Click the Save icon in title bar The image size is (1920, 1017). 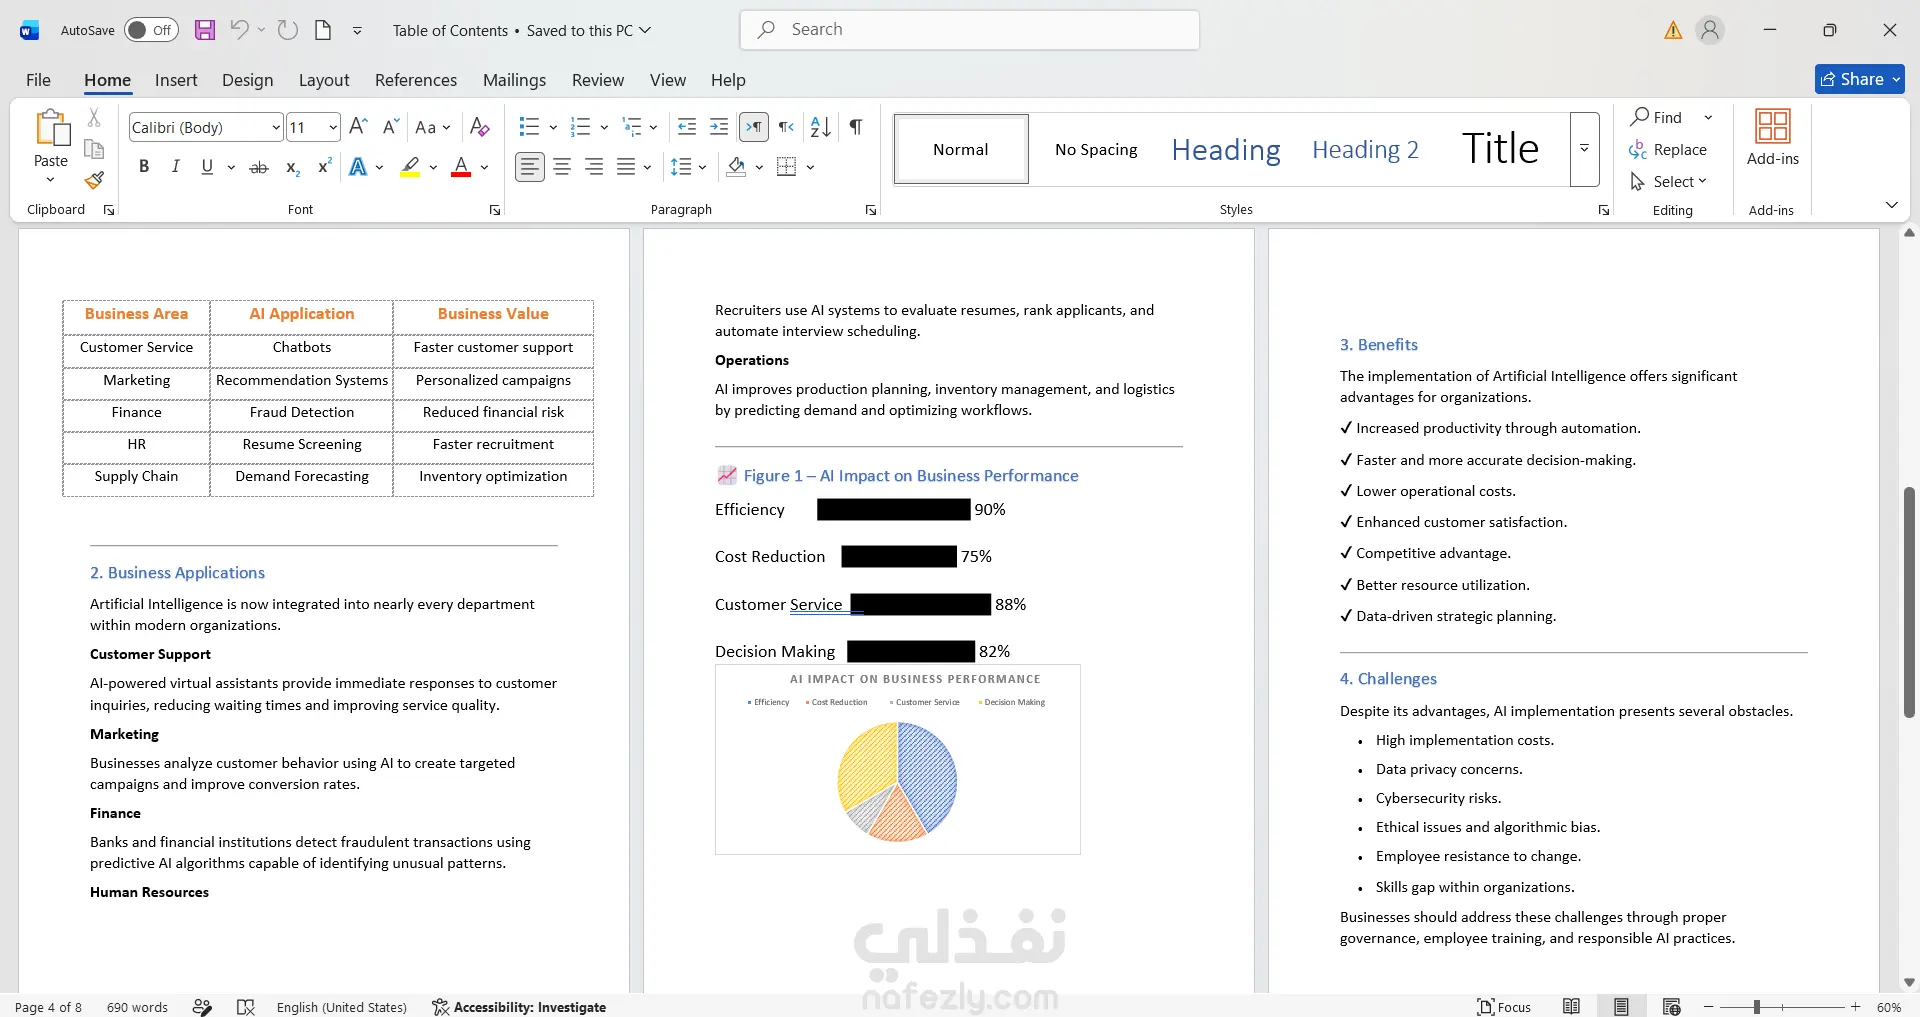click(x=205, y=30)
